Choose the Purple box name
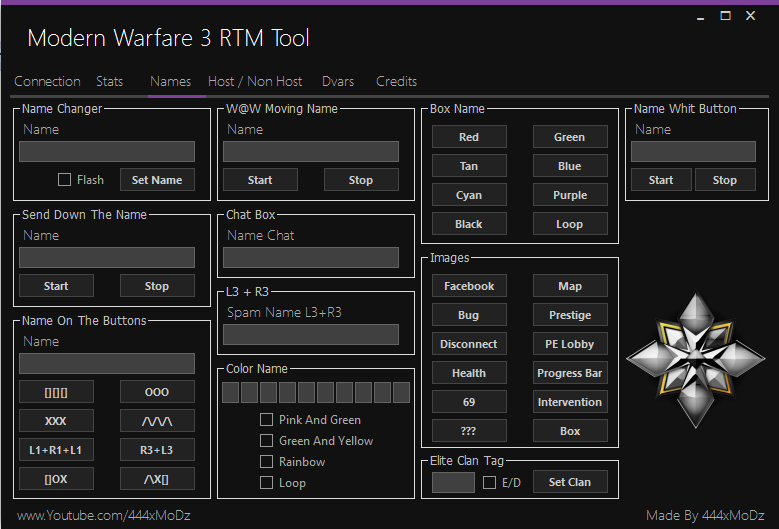 coord(570,195)
